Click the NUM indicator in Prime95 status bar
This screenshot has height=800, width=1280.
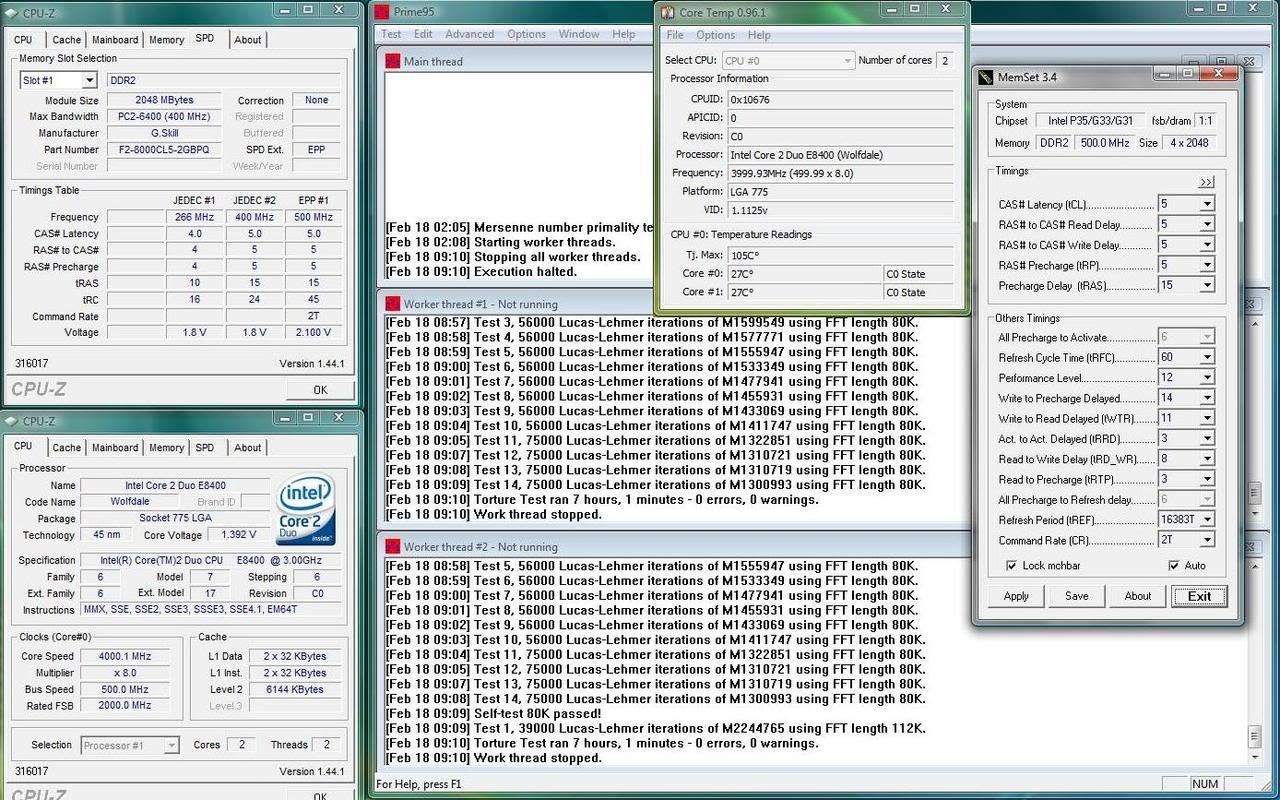(1204, 784)
